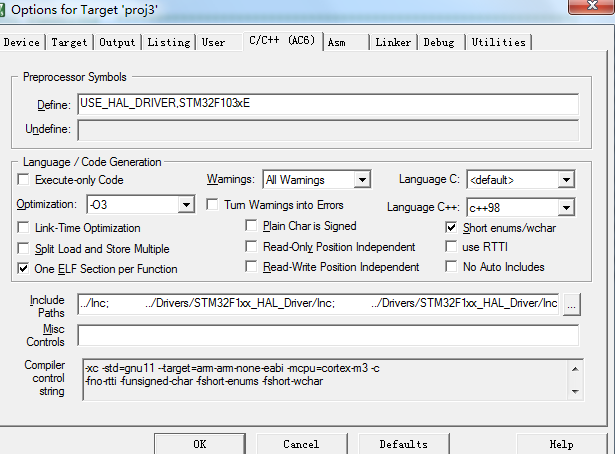Enable Read-Write Position Independent
Screen dimensions: 615x454
[251, 267]
